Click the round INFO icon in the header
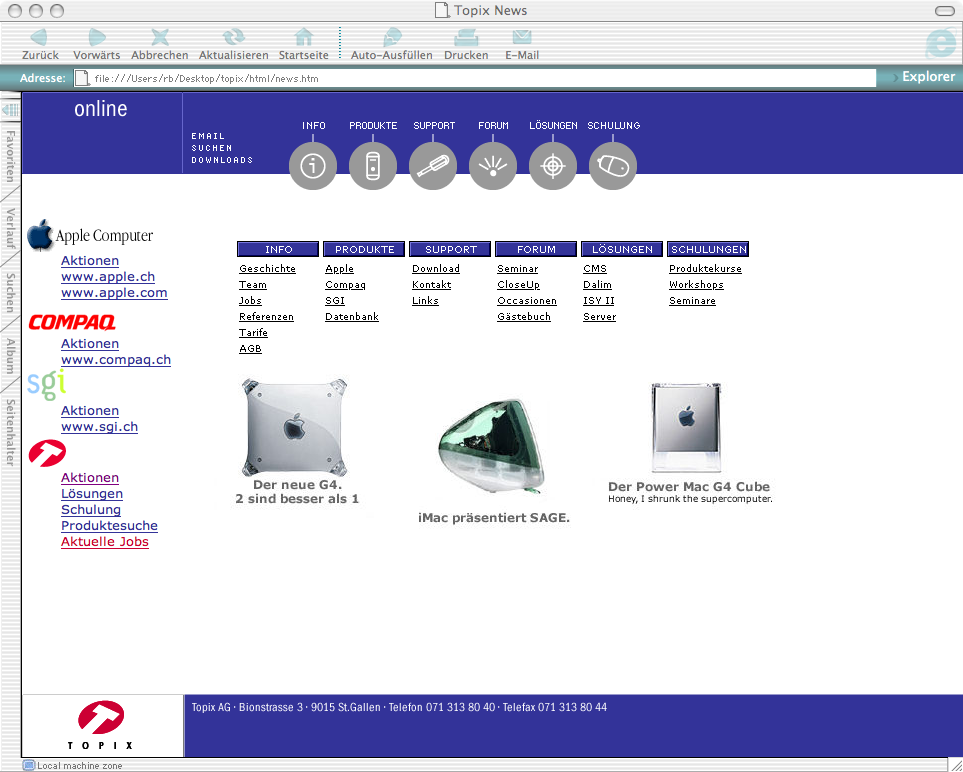Viewport: 963px width, 772px height. pos(313,166)
